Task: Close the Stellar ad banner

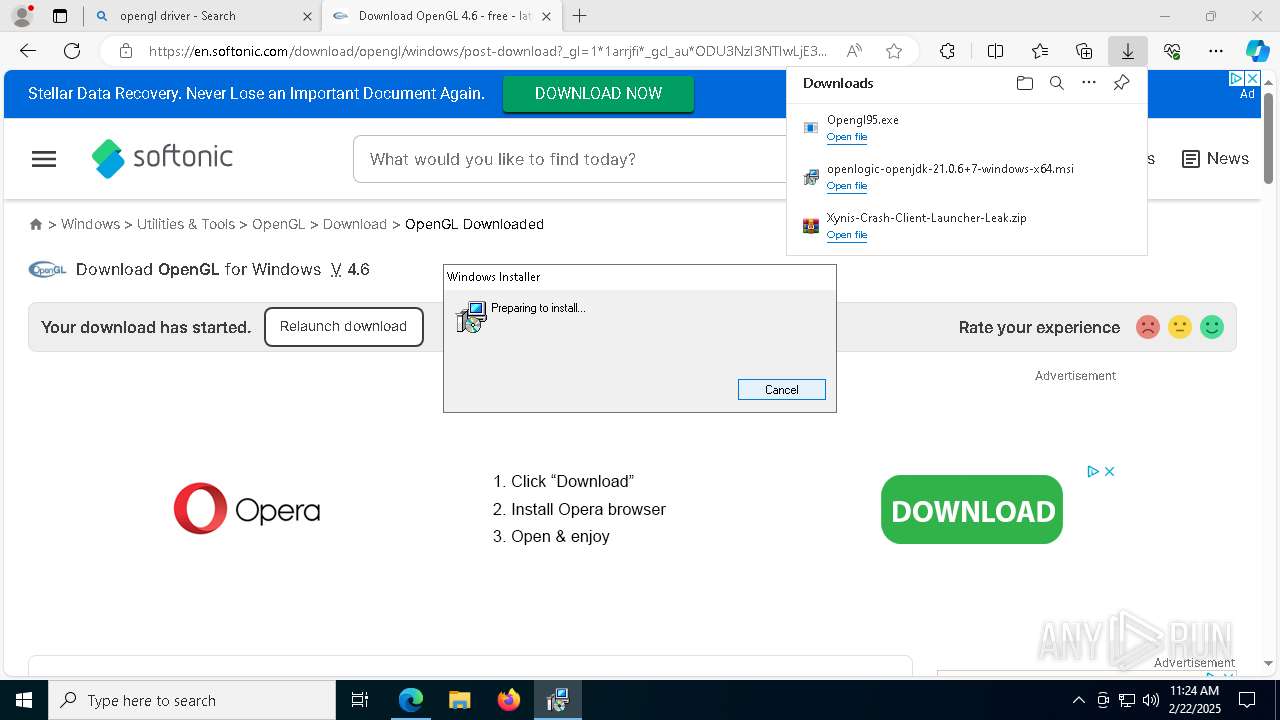Action: (1251, 78)
